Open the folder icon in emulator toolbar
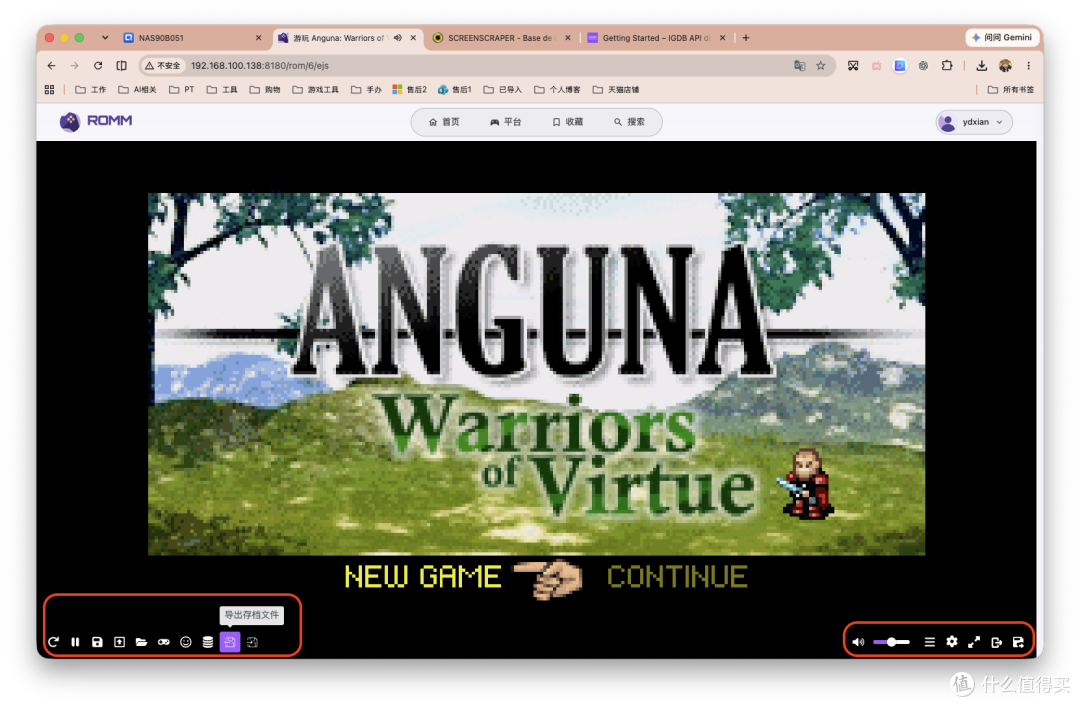The image size is (1080, 707). click(141, 642)
